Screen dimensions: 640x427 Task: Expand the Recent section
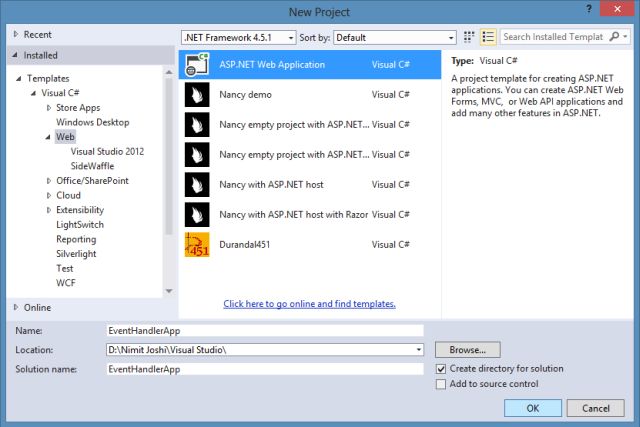click(x=16, y=34)
